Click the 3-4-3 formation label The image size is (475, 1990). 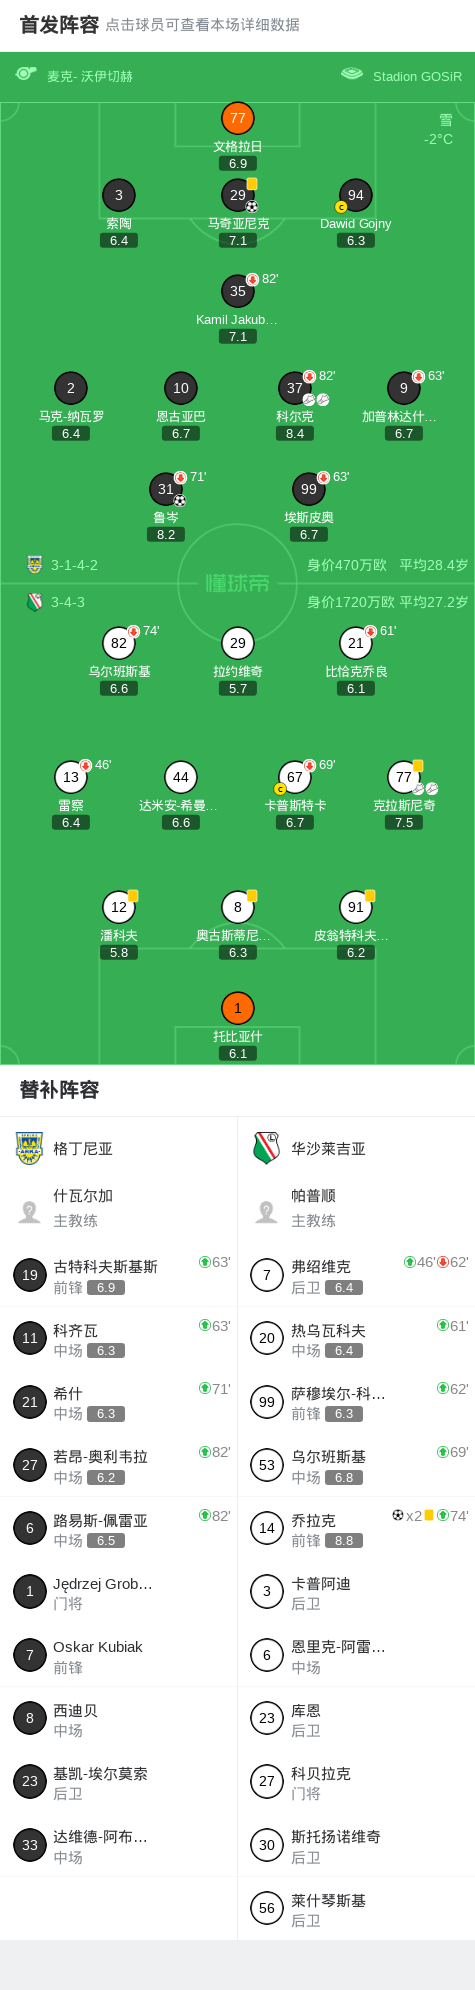click(68, 602)
